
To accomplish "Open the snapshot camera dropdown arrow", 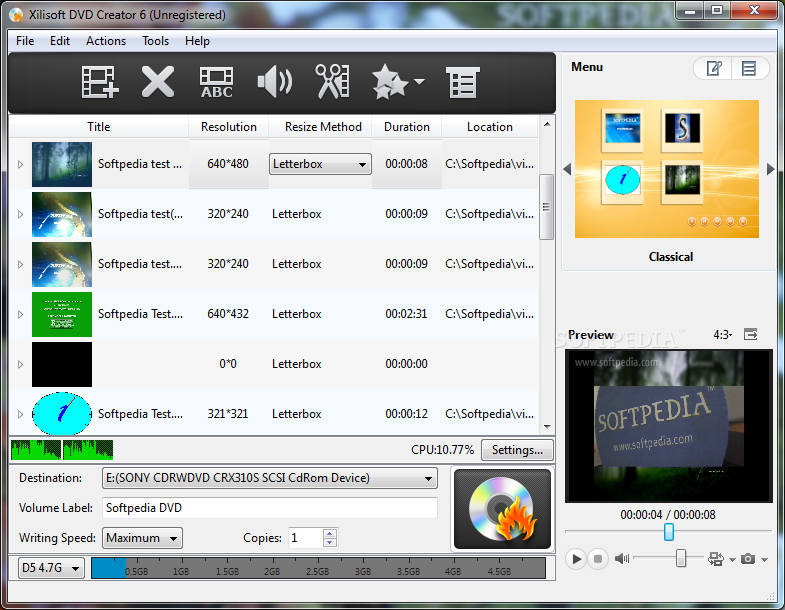I will (x=764, y=560).
